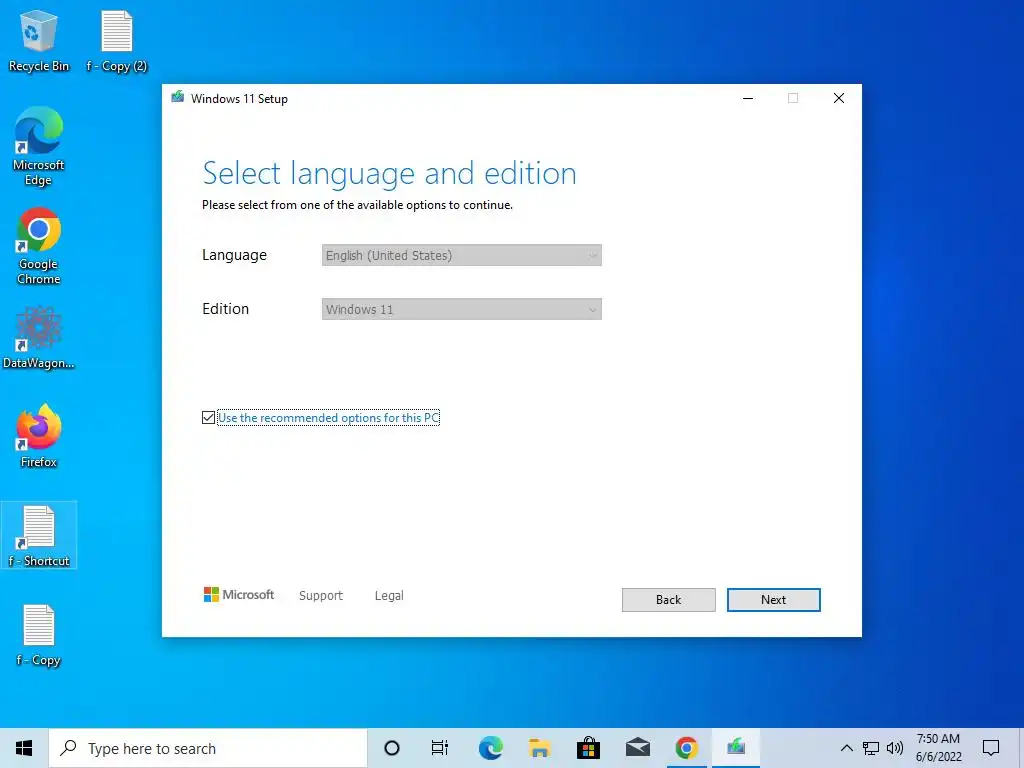Uncheck Use the recommended options checkbox
The image size is (1024, 768).
coord(208,417)
